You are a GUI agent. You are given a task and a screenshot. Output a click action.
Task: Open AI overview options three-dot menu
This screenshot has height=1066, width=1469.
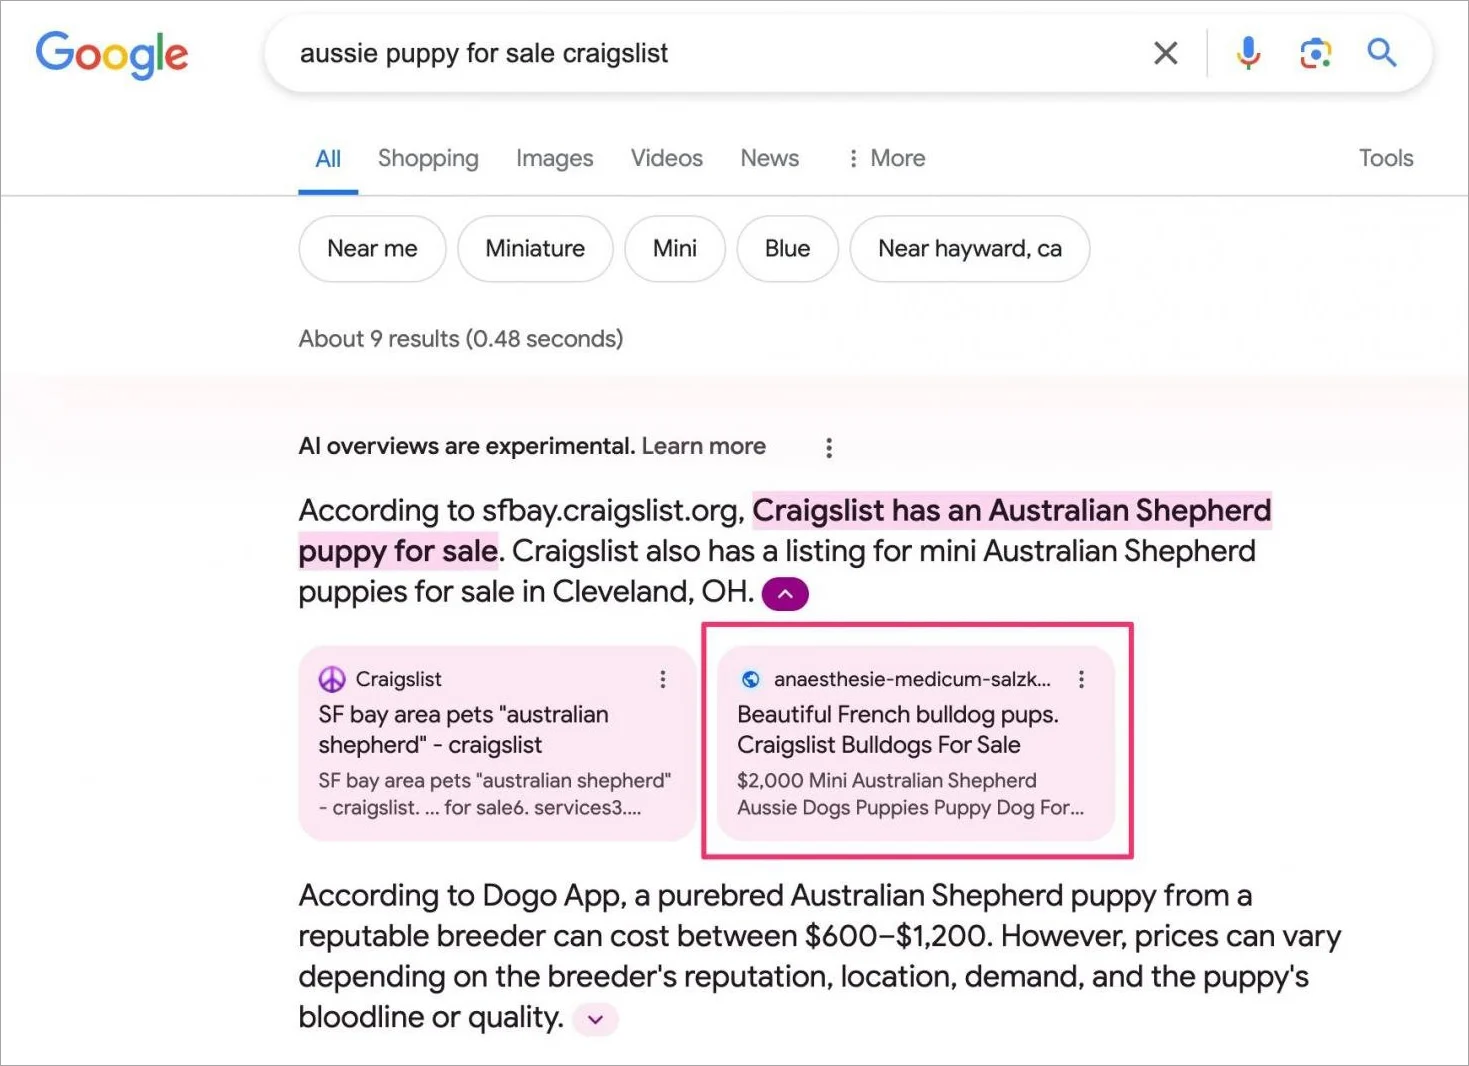click(828, 447)
